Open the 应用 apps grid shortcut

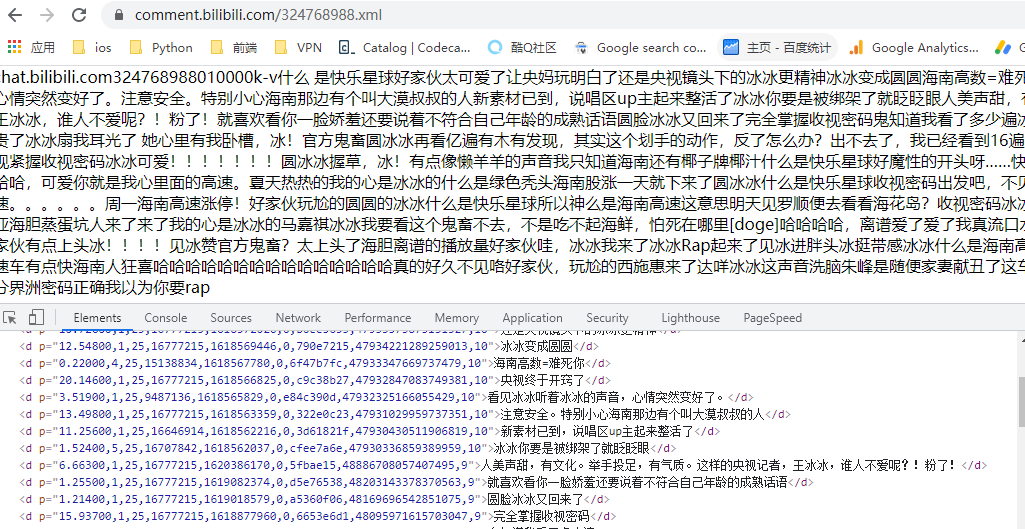click(x=31, y=48)
